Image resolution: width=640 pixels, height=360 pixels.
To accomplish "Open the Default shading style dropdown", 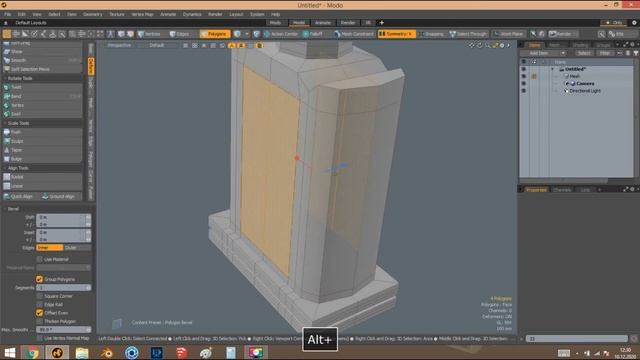I will 157,45.
